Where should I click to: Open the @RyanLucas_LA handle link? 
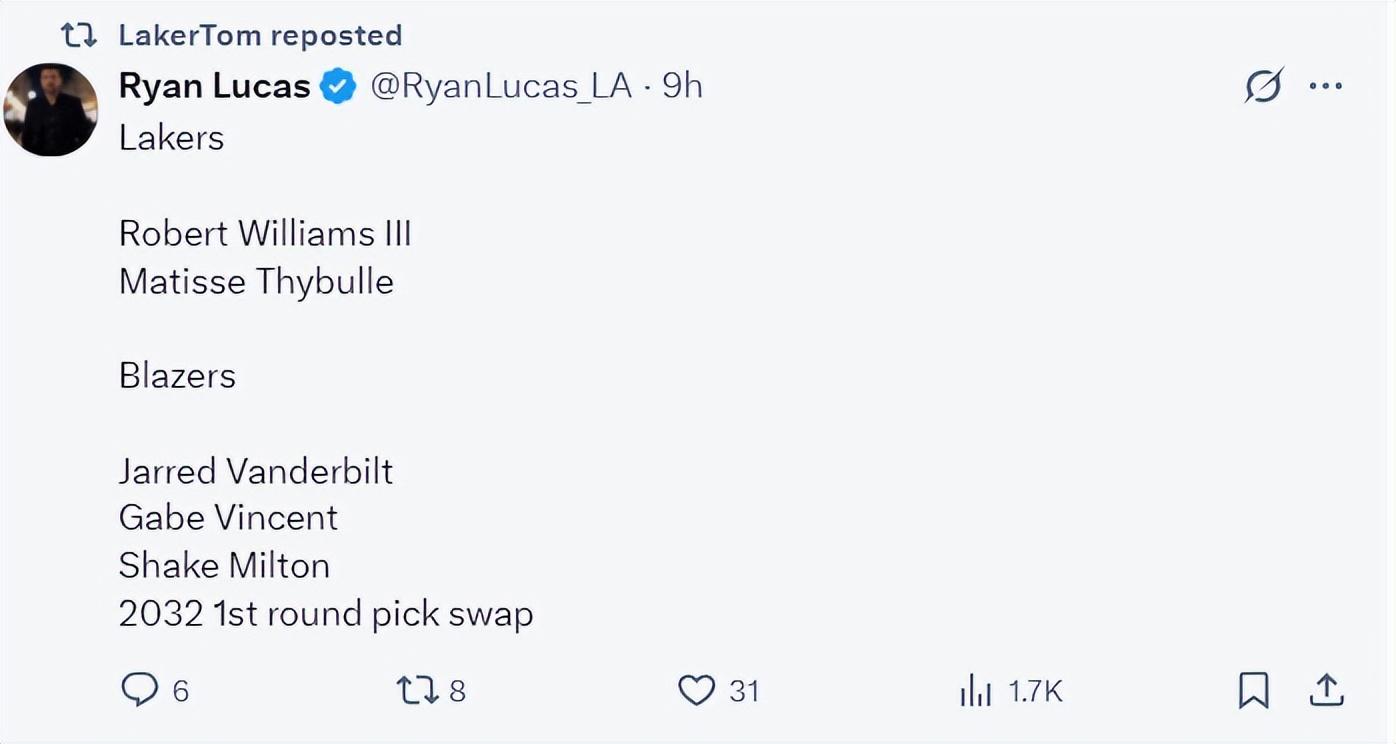[x=501, y=87]
